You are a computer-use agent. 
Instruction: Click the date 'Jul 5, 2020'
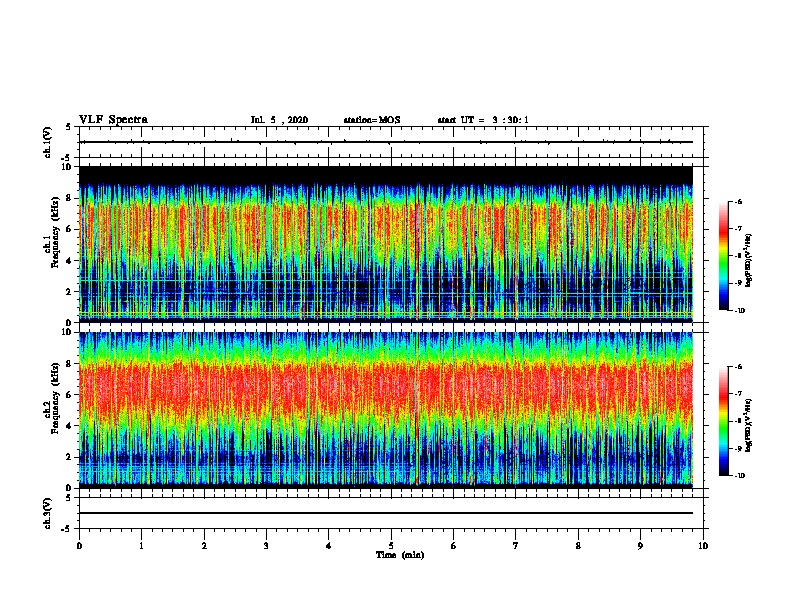click(279, 120)
